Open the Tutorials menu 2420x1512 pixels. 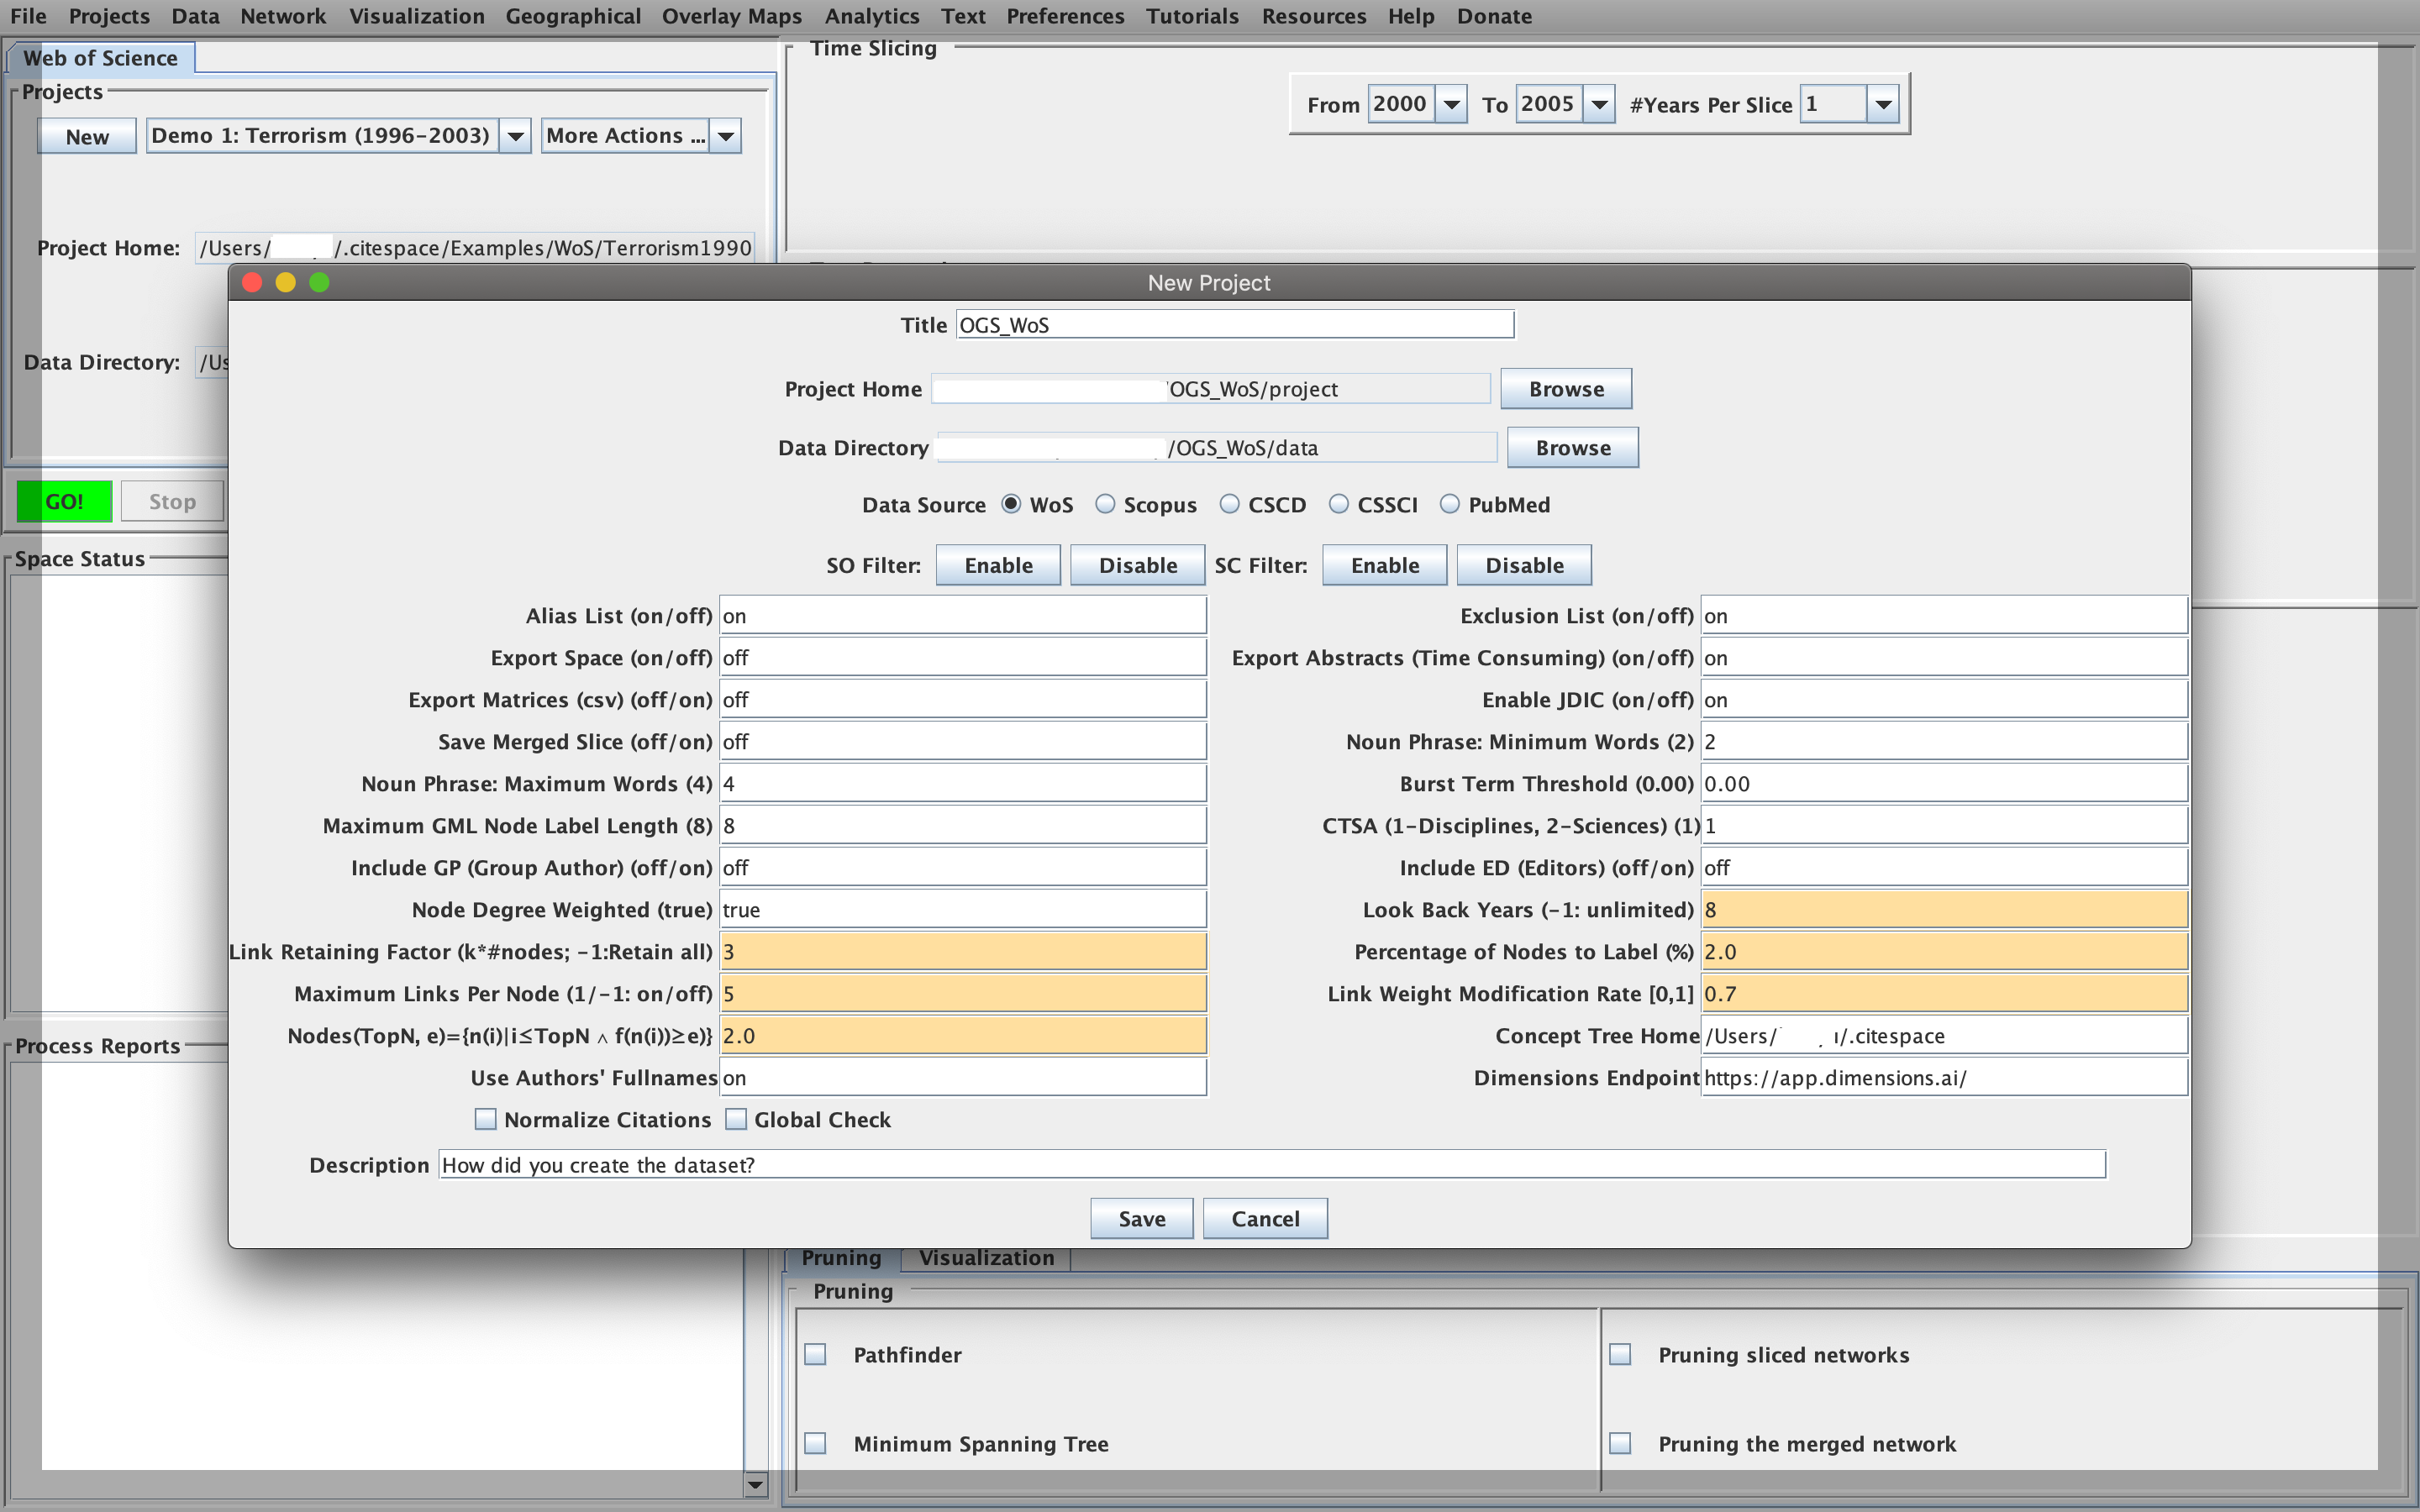tap(1192, 16)
